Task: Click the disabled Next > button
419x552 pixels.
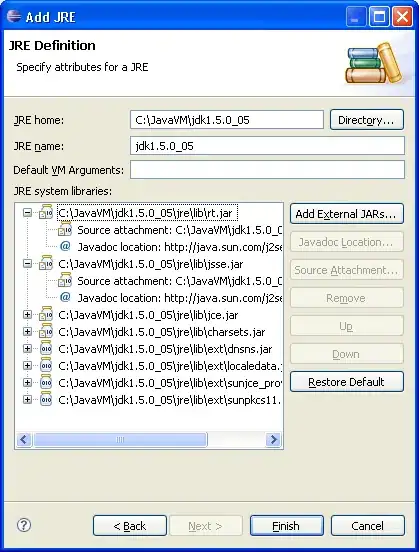Action: click(x=206, y=526)
